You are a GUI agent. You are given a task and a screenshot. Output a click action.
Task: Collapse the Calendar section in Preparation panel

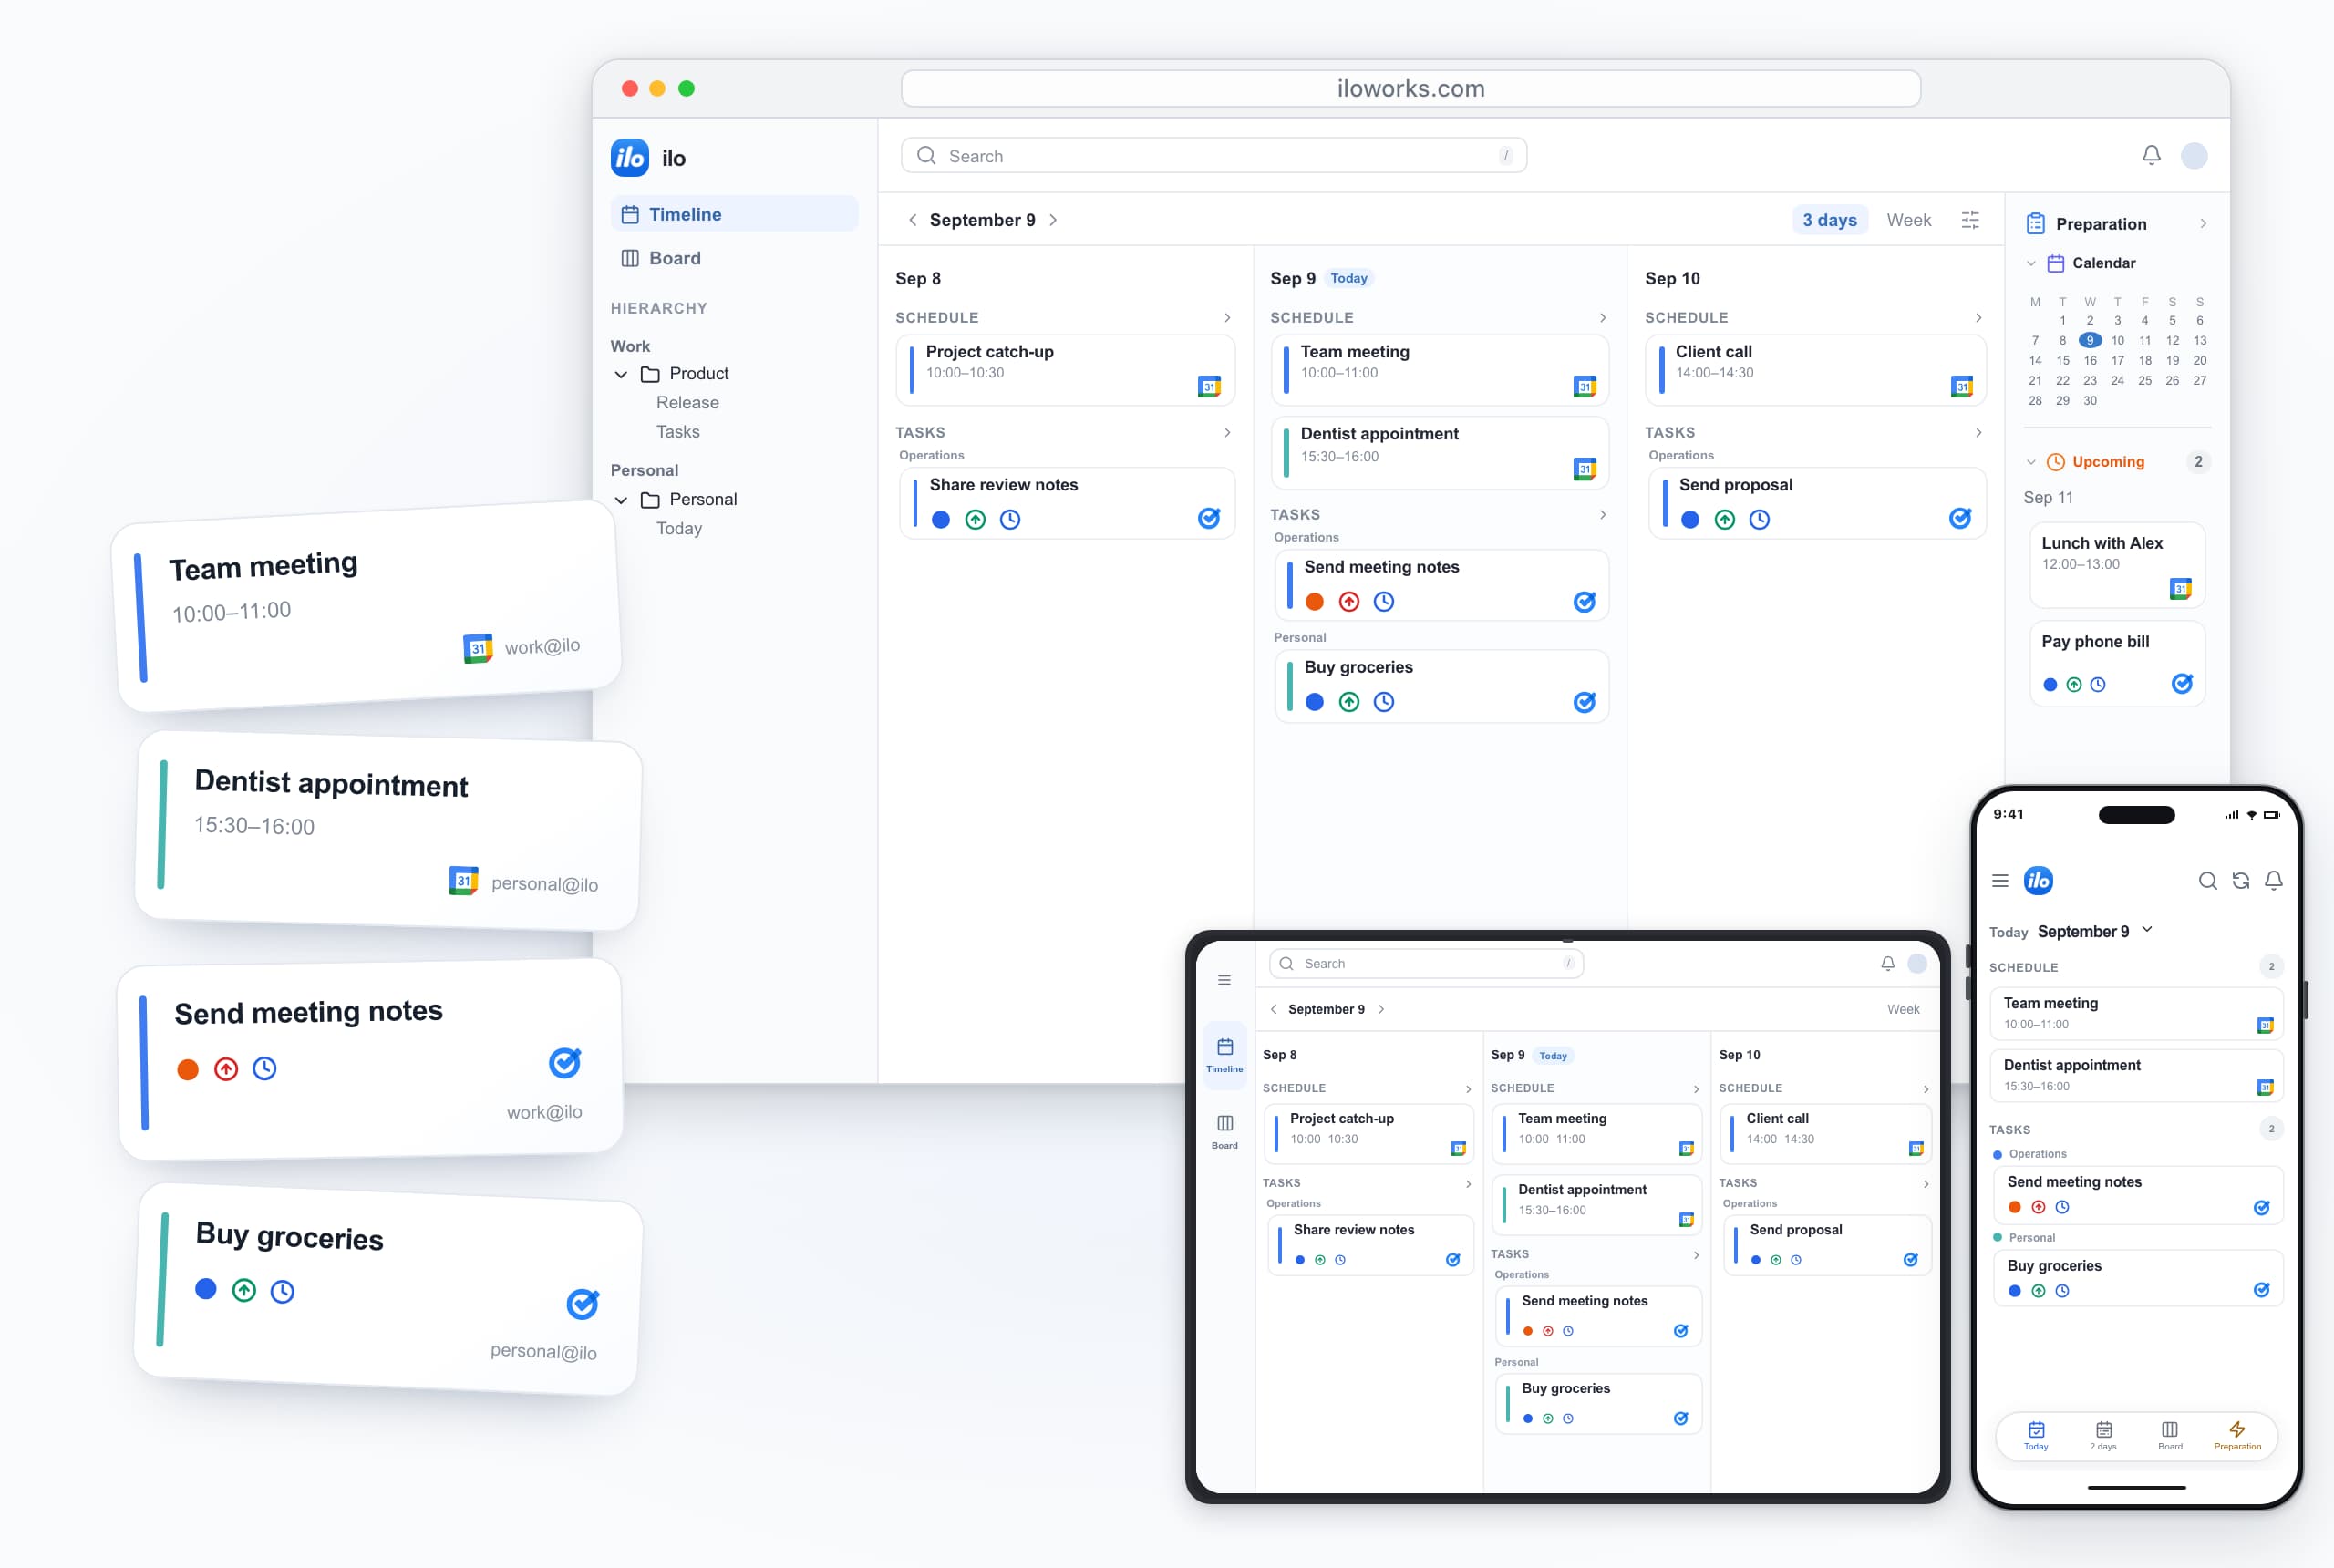(2030, 264)
